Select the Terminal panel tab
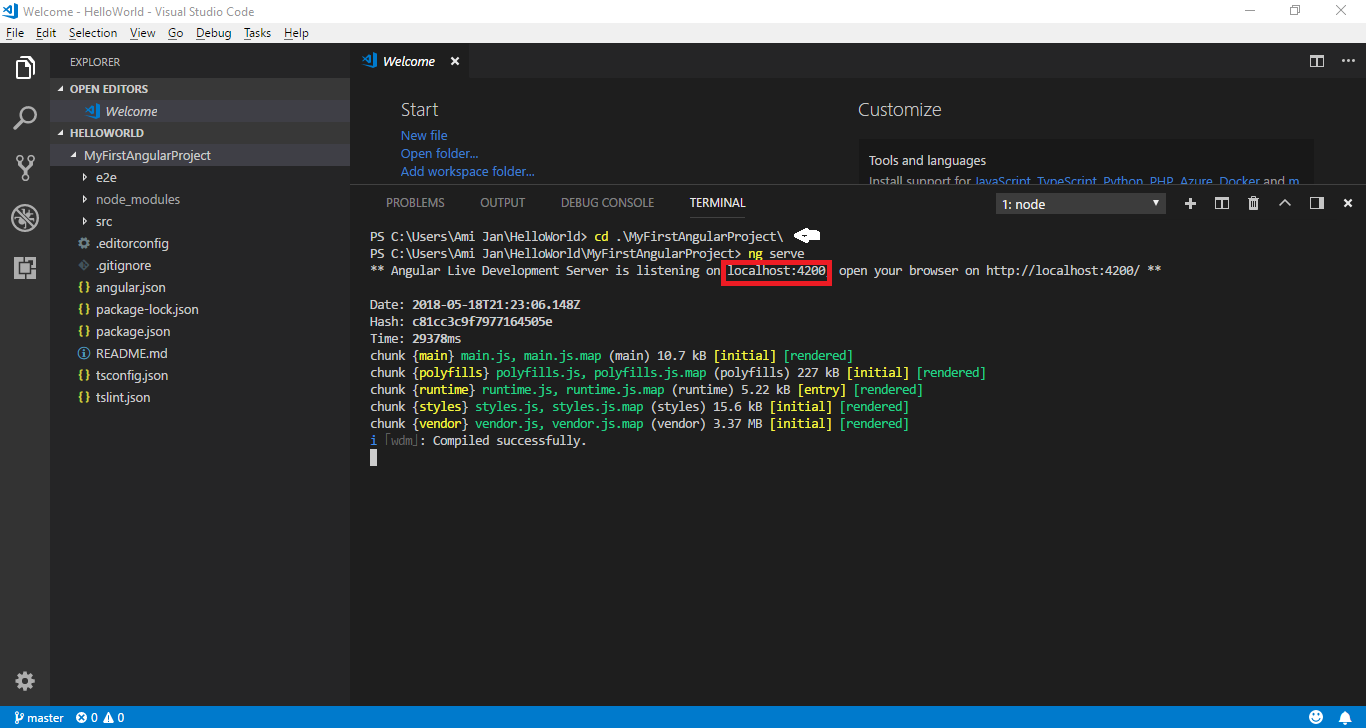This screenshot has width=1366, height=728. (717, 203)
